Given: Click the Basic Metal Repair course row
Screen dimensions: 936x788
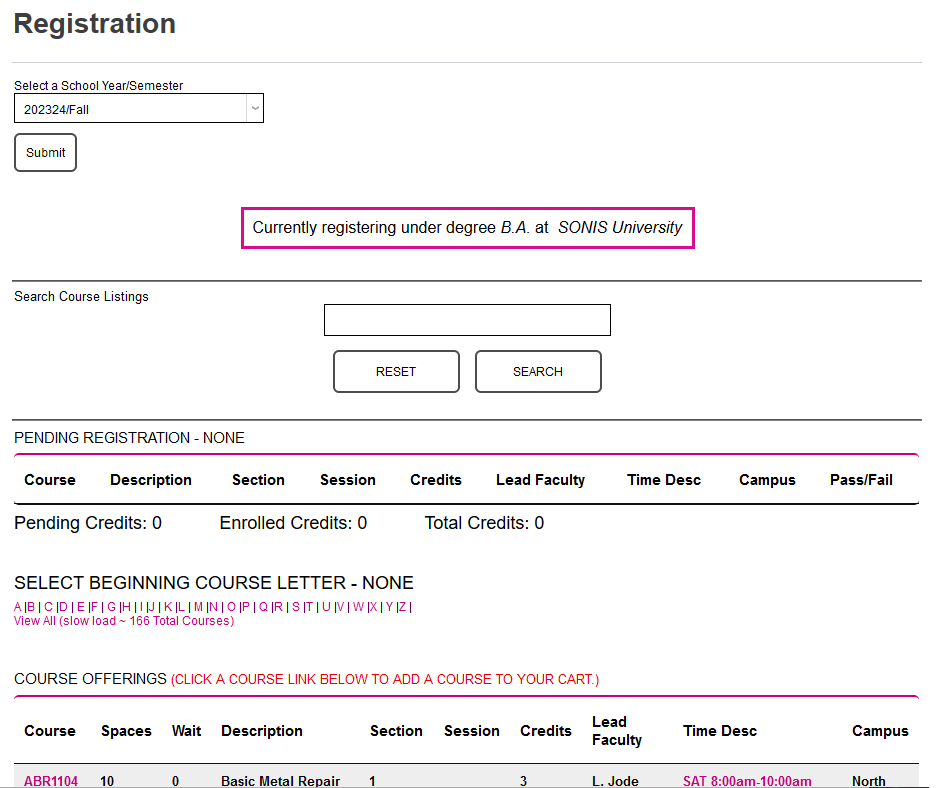Looking at the screenshot, I should point(281,780).
